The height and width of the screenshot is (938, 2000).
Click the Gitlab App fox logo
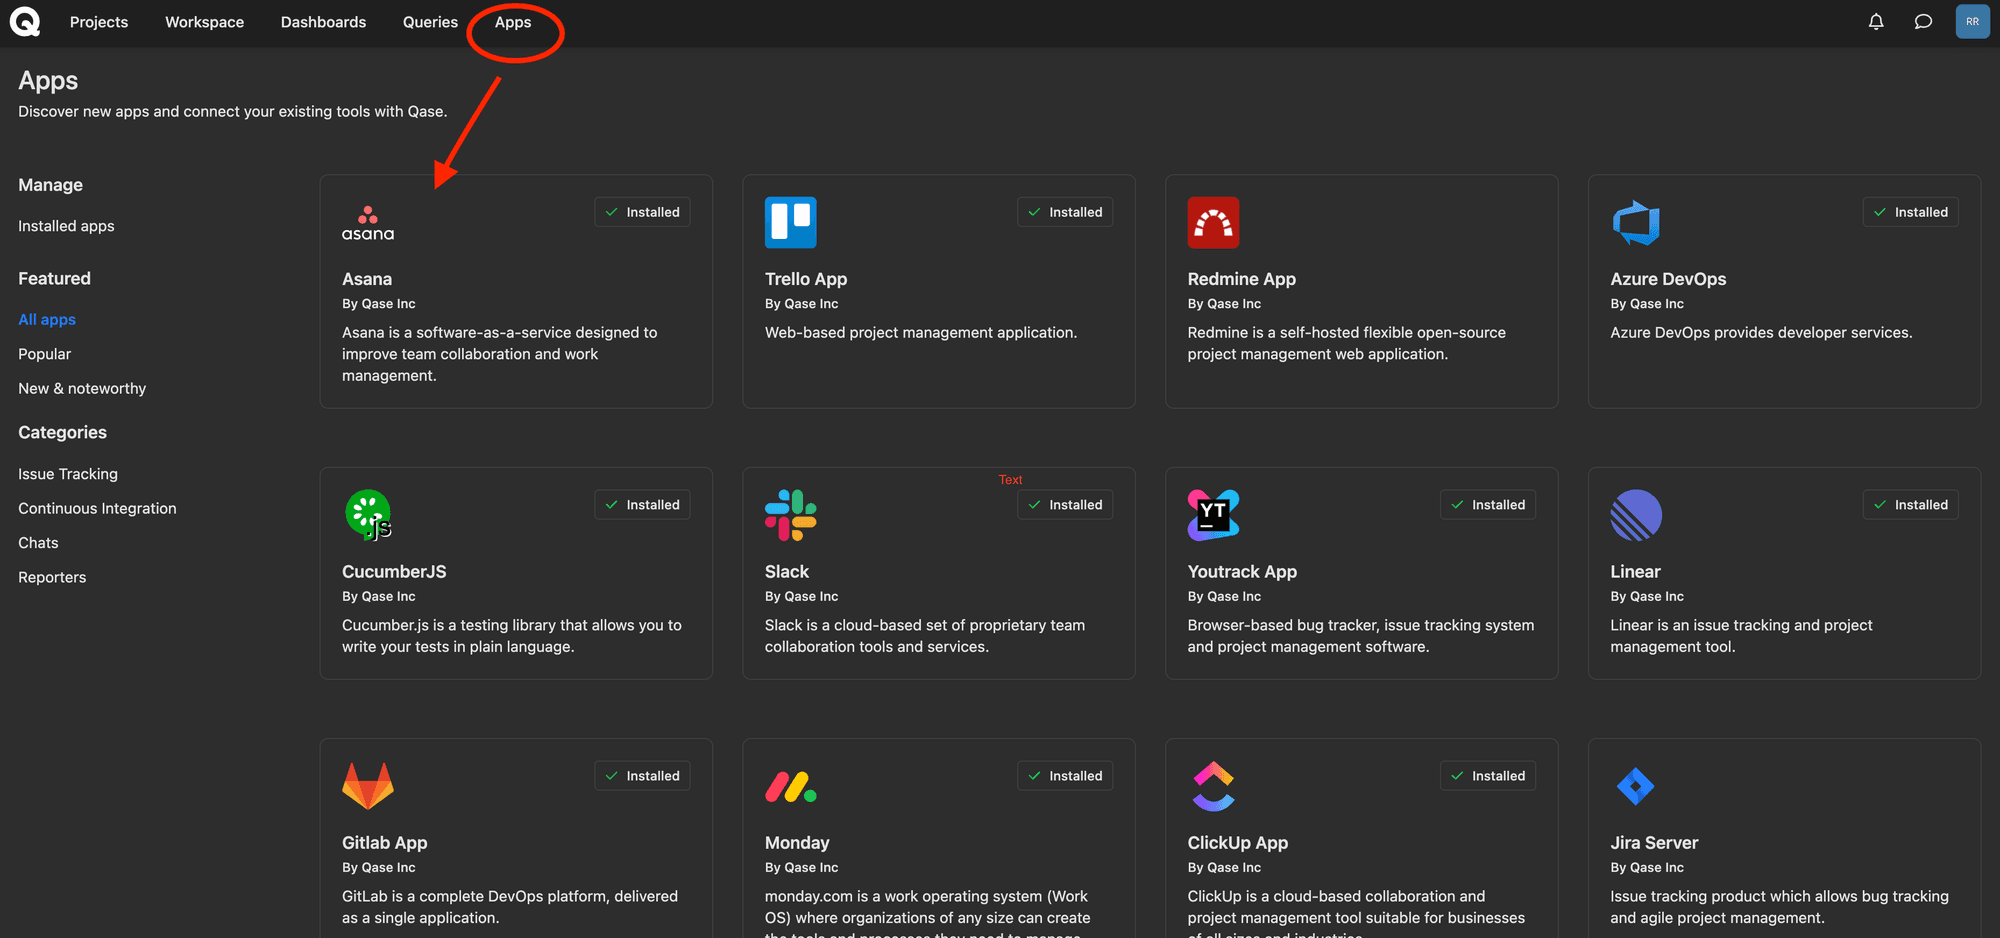coord(368,786)
